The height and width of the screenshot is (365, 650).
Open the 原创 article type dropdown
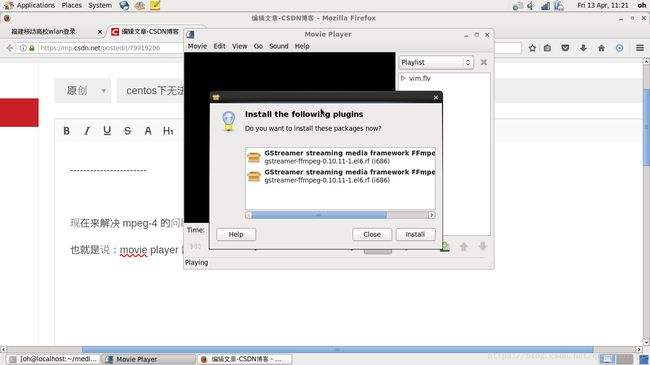83,90
